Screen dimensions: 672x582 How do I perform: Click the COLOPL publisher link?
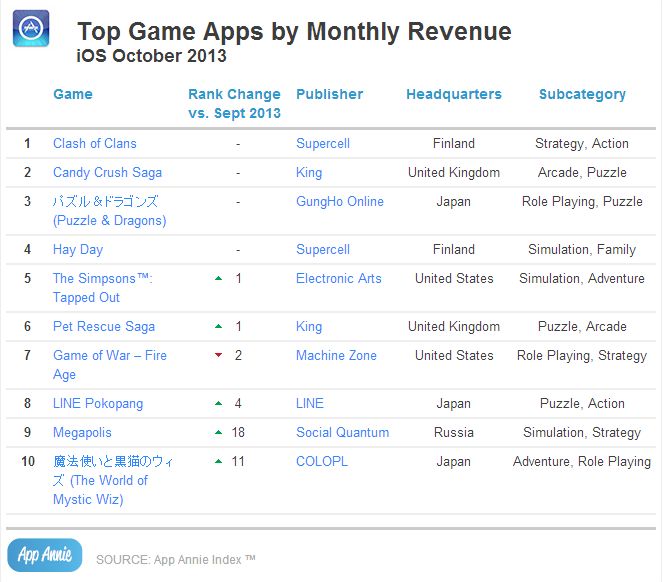click(322, 461)
